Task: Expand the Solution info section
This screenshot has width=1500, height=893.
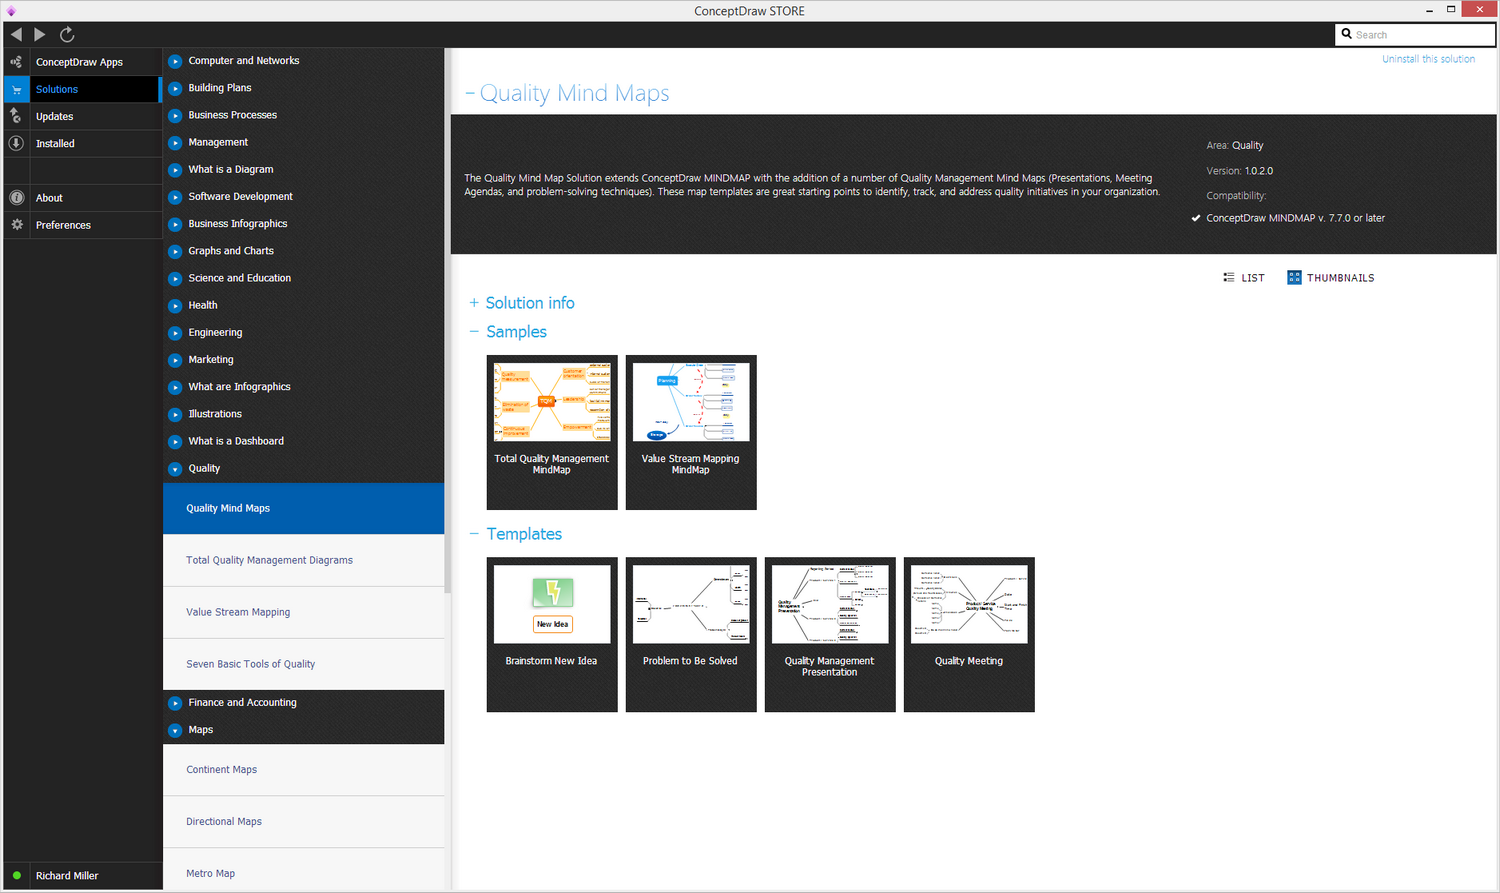Action: point(474,303)
